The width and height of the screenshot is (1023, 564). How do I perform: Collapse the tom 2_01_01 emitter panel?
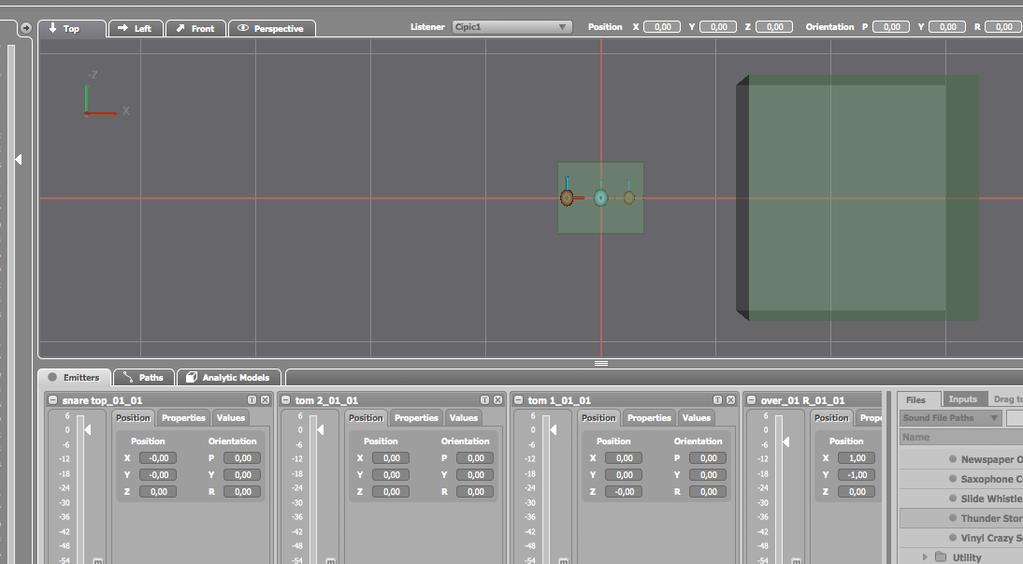click(286, 400)
